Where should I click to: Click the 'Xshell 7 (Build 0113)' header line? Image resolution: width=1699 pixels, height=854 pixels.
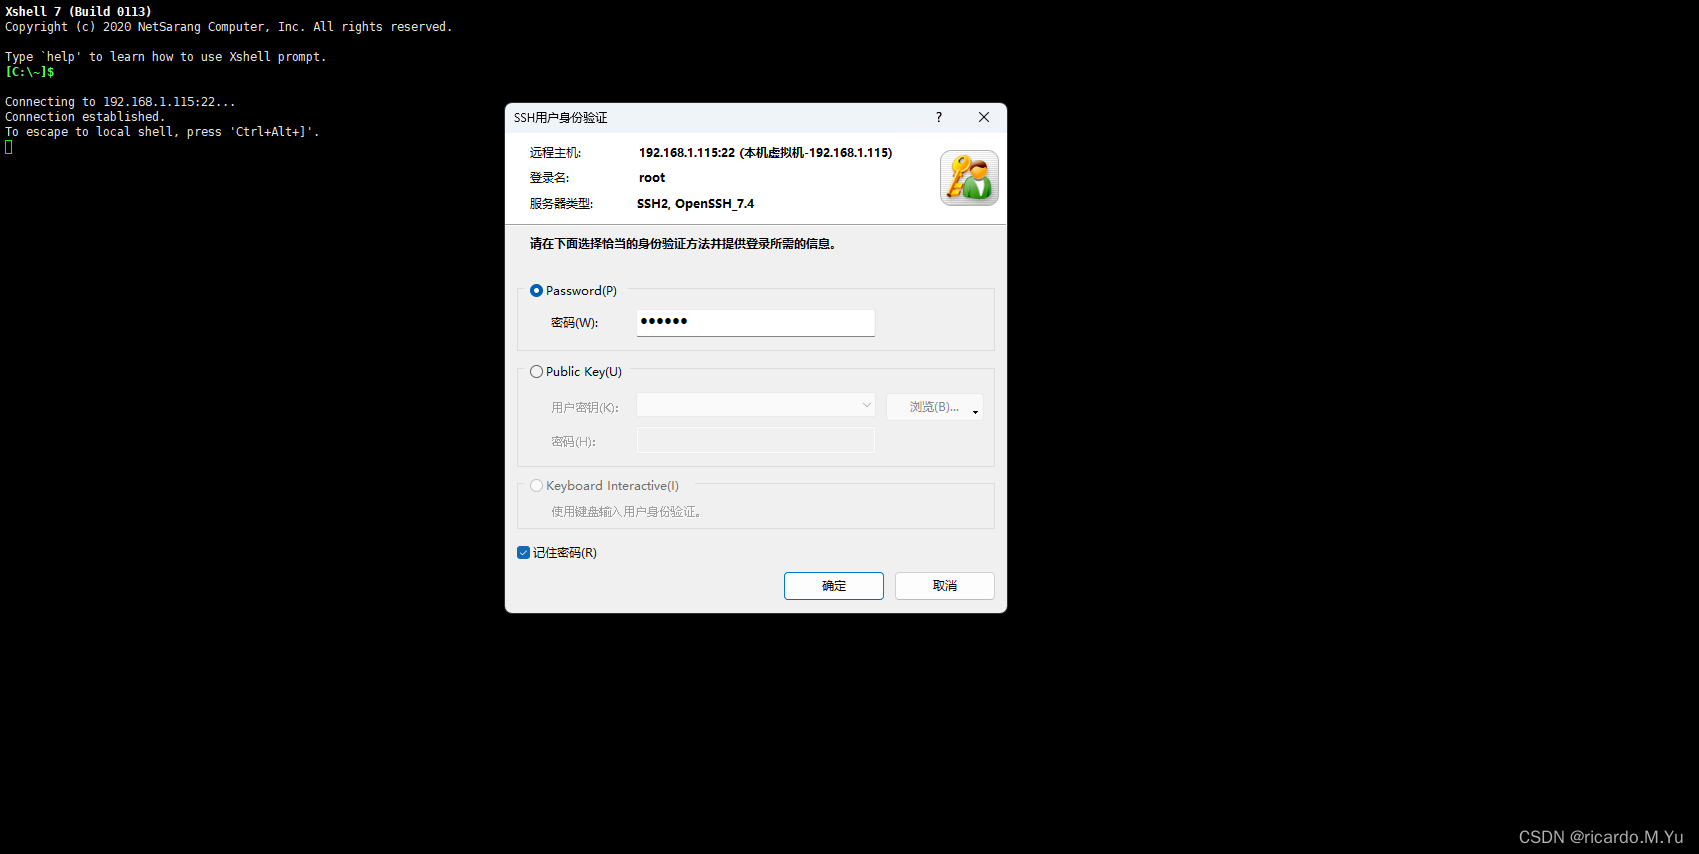click(x=78, y=12)
